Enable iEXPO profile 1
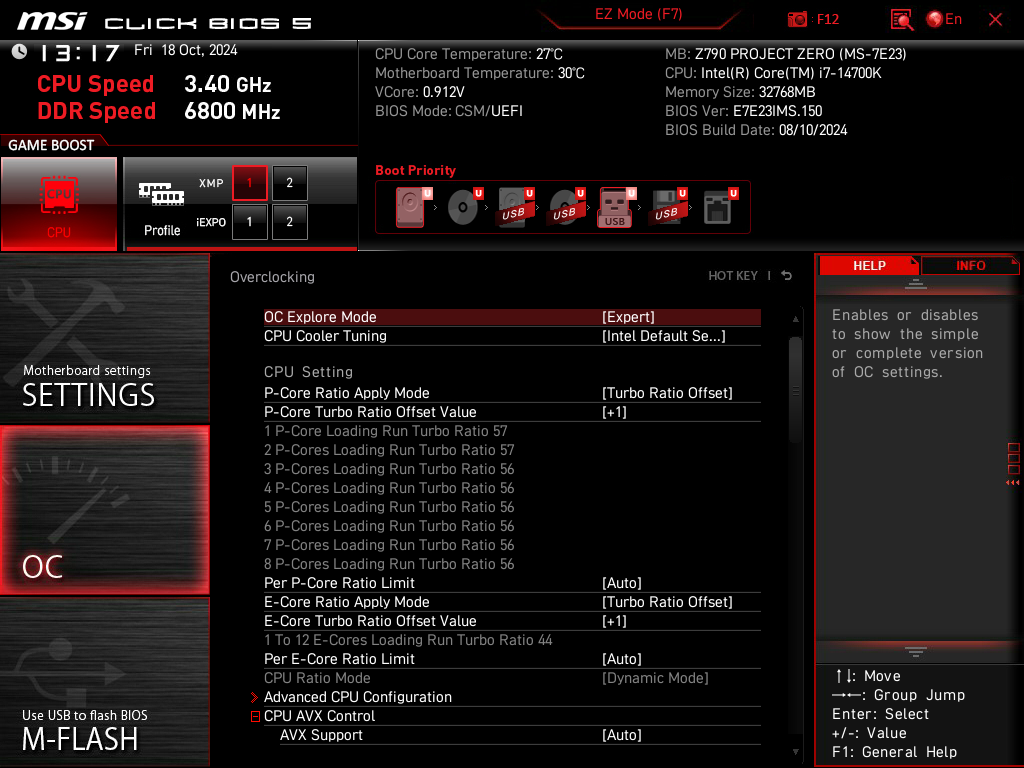 [249, 222]
